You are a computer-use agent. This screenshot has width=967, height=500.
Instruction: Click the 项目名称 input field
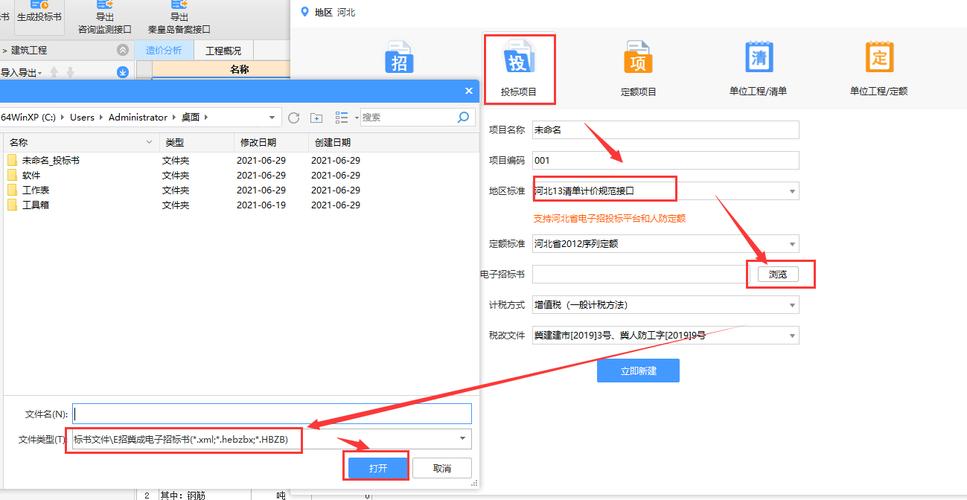(665, 129)
